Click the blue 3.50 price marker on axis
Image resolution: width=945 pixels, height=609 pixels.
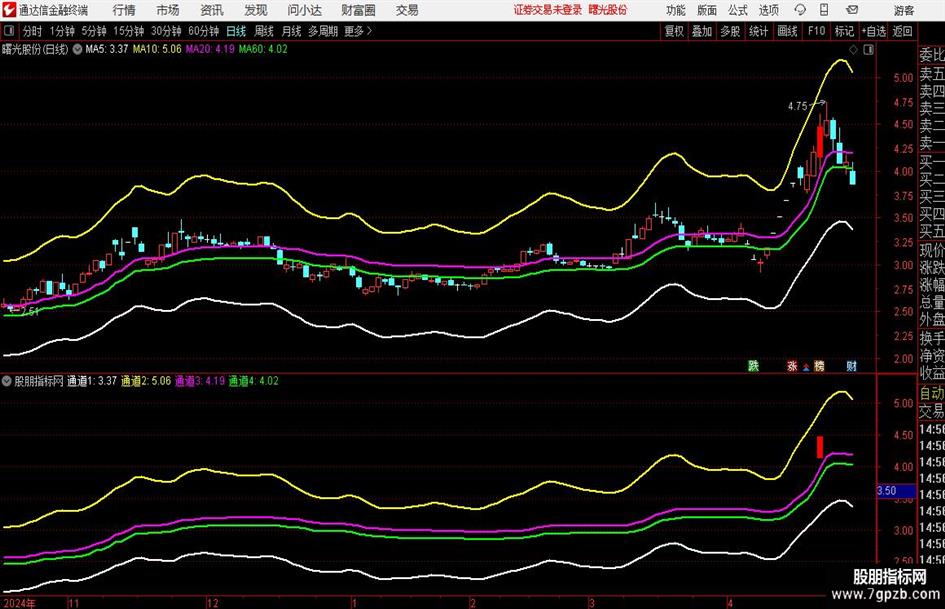(x=896, y=491)
